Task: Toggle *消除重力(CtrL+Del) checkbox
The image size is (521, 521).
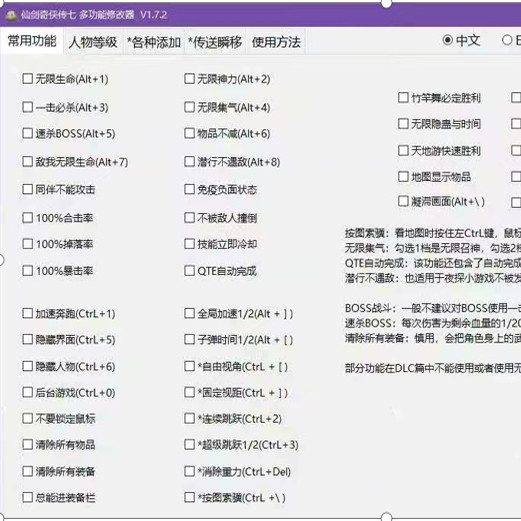Action: click(x=189, y=471)
